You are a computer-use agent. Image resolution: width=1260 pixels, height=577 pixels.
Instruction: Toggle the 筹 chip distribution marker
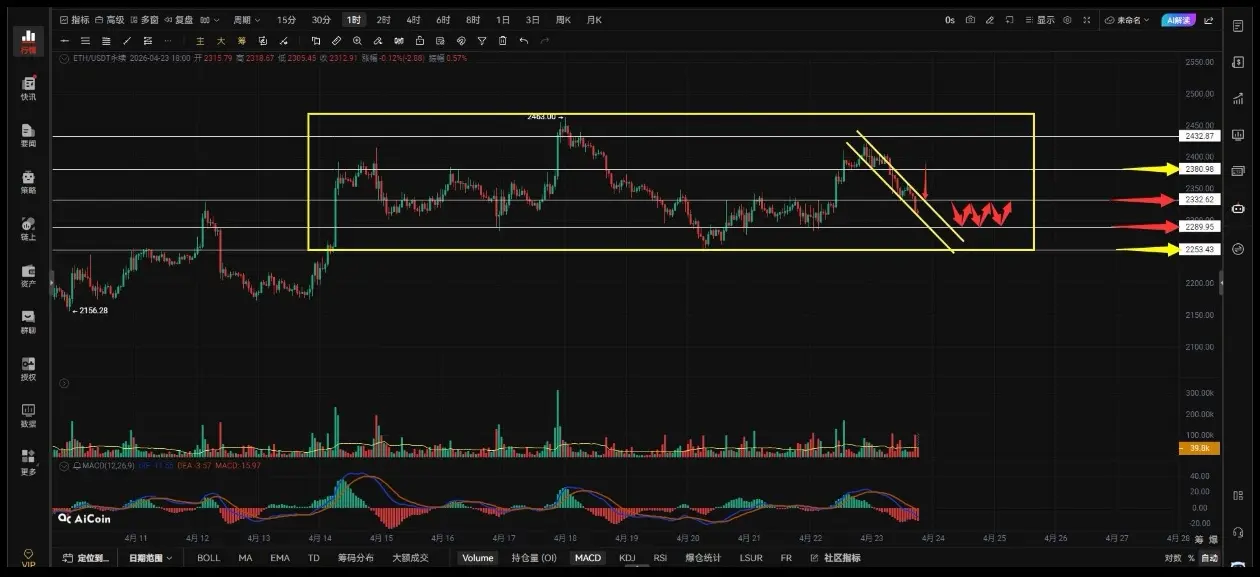coord(241,41)
